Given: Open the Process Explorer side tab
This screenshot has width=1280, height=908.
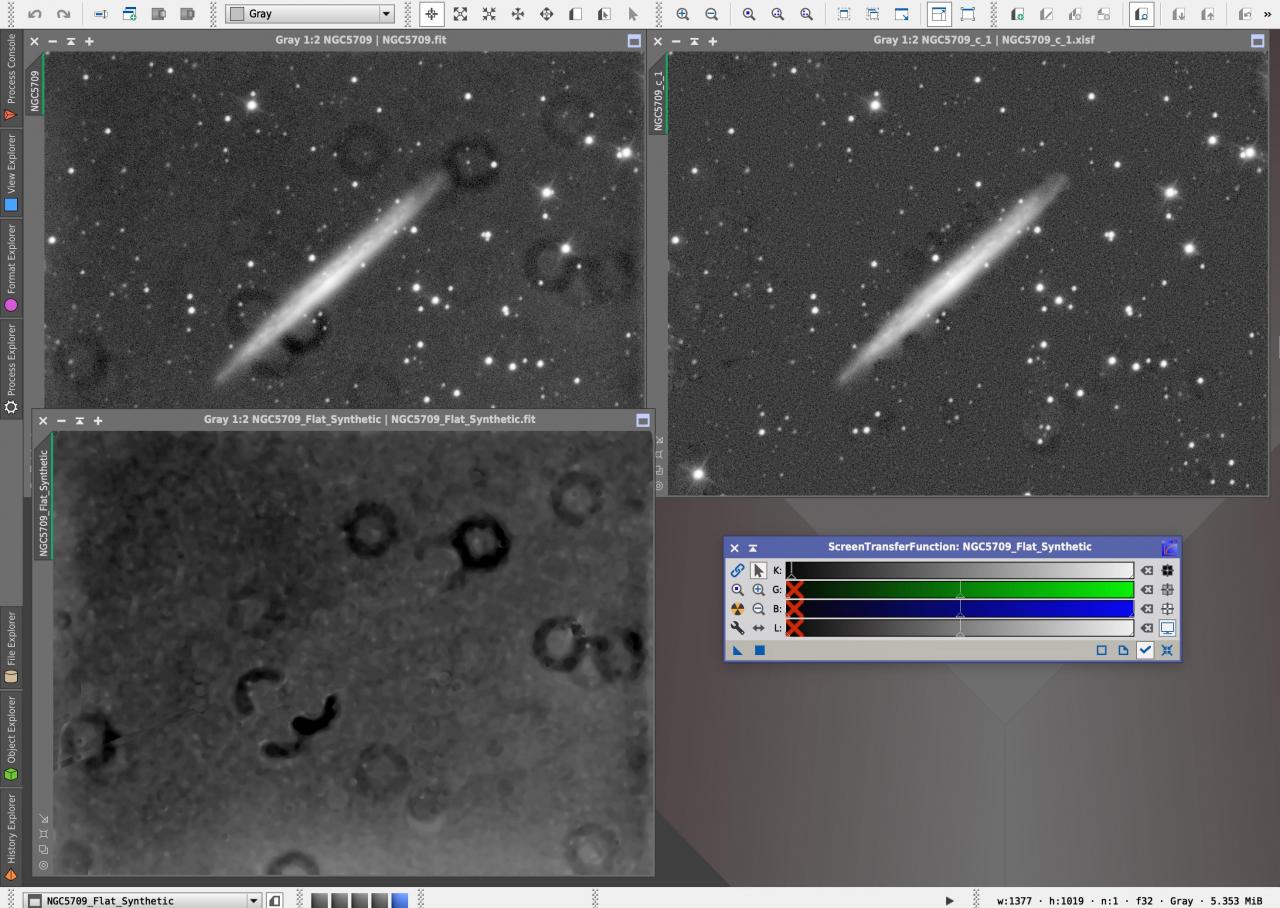Looking at the screenshot, I should tap(11, 368).
